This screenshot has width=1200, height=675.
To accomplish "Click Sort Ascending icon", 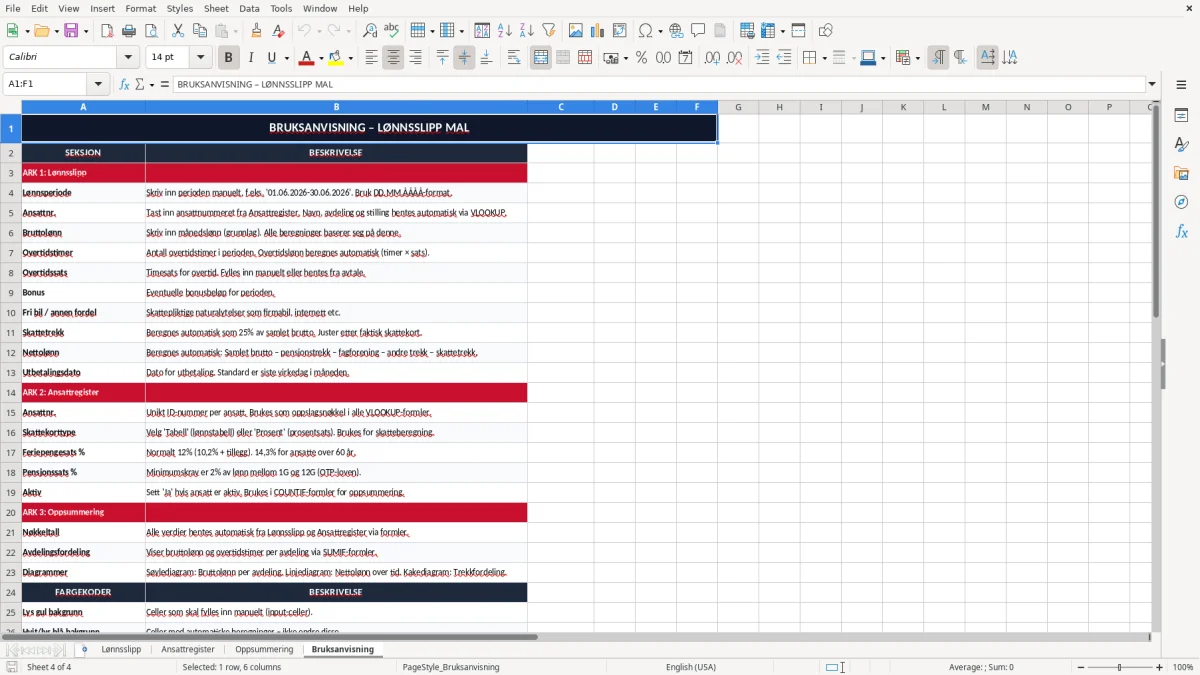I will 505,31.
